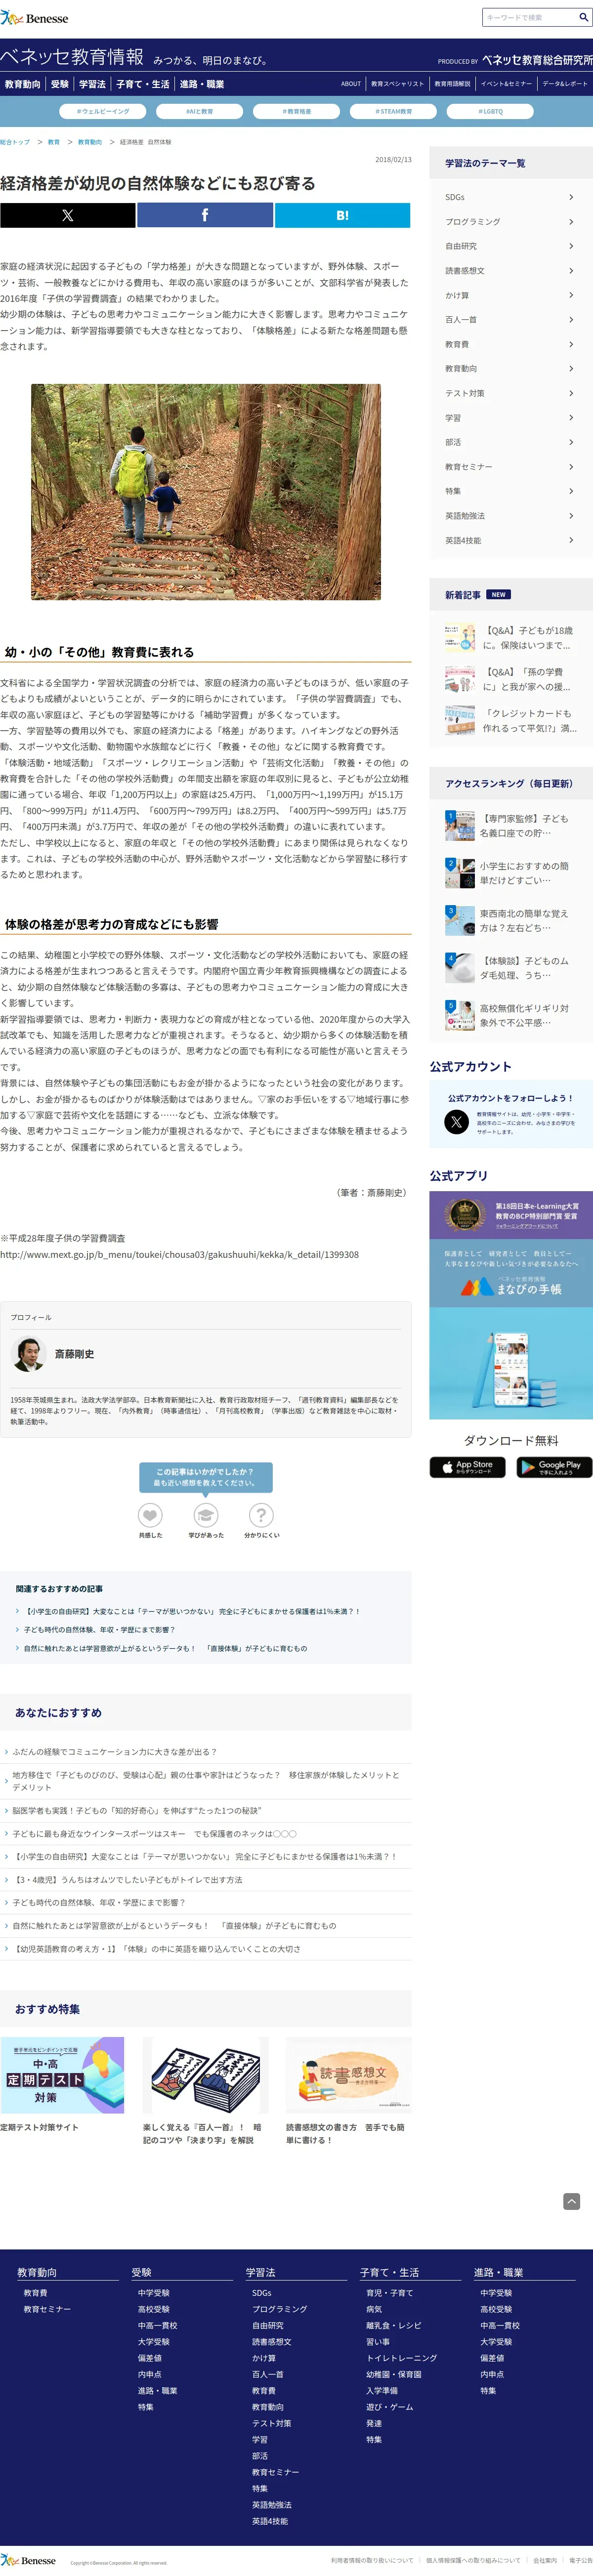Open 教育セミナー theme row in sidebar
The width and height of the screenshot is (593, 2576).
tap(510, 467)
